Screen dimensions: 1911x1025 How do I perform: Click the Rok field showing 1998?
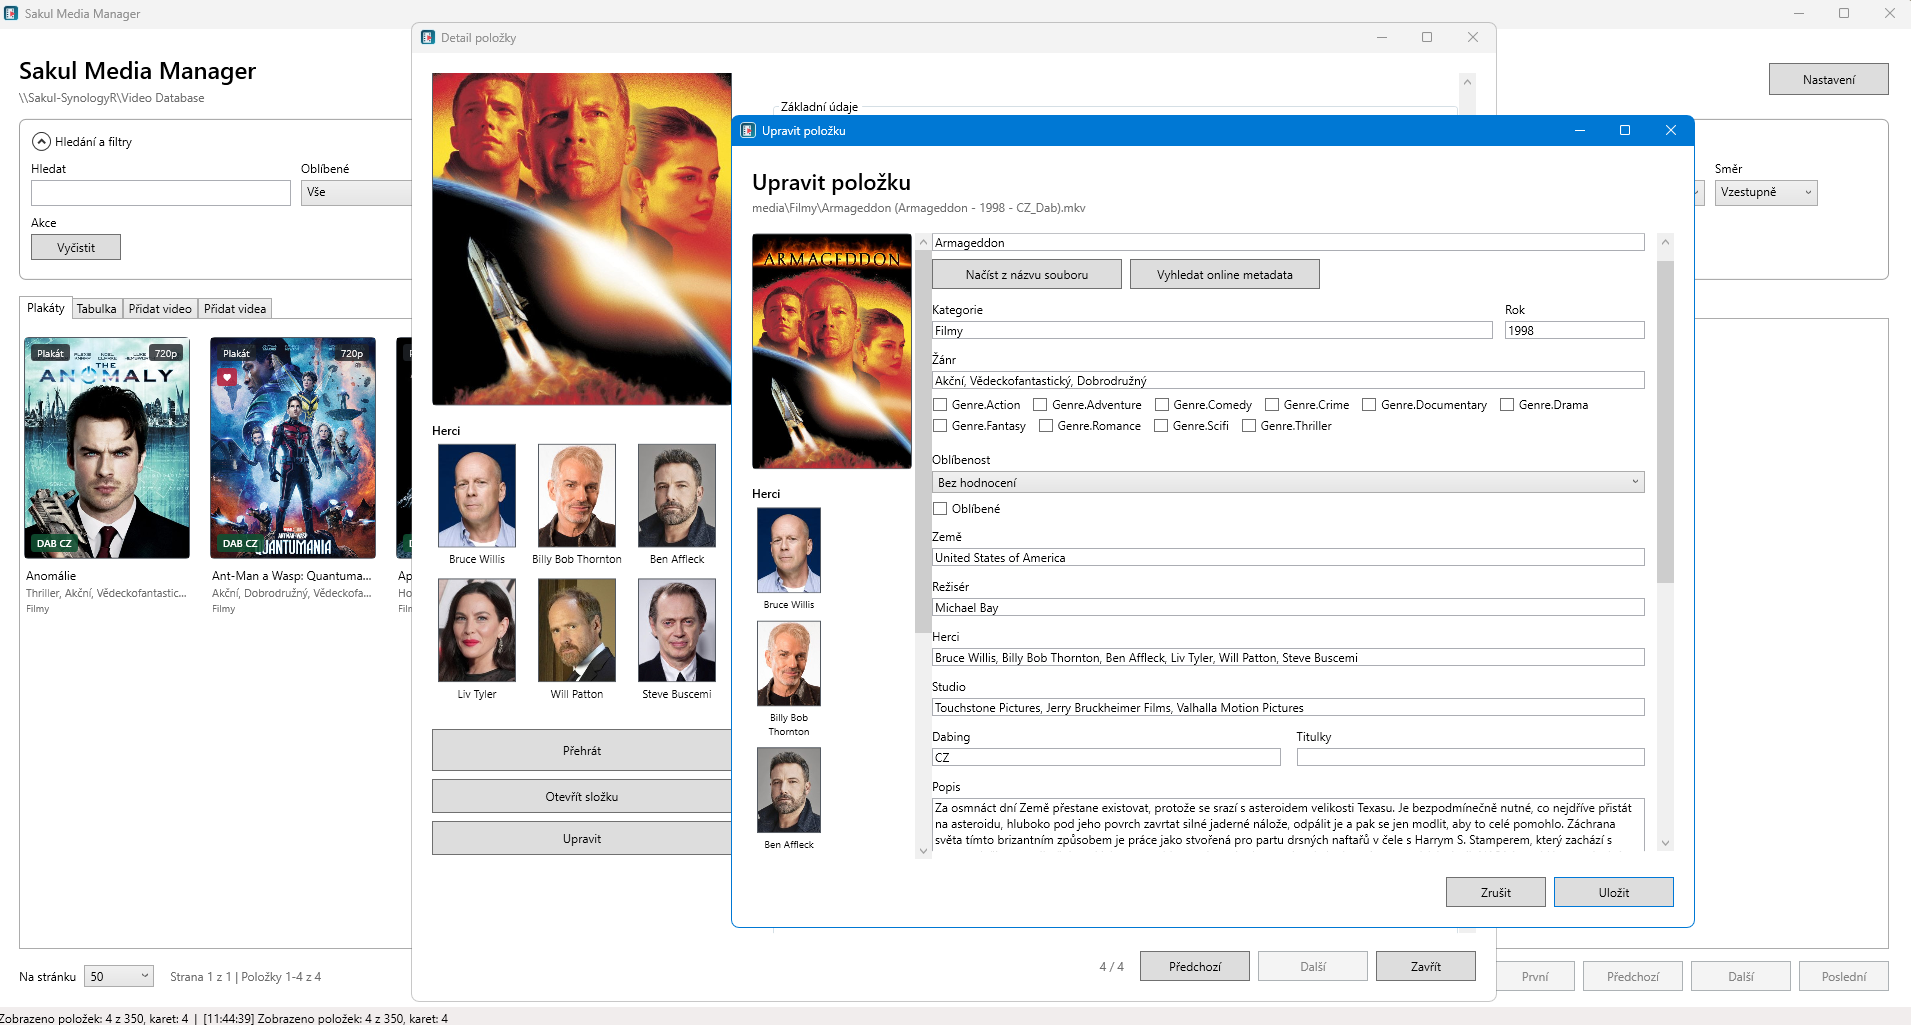tap(1575, 331)
